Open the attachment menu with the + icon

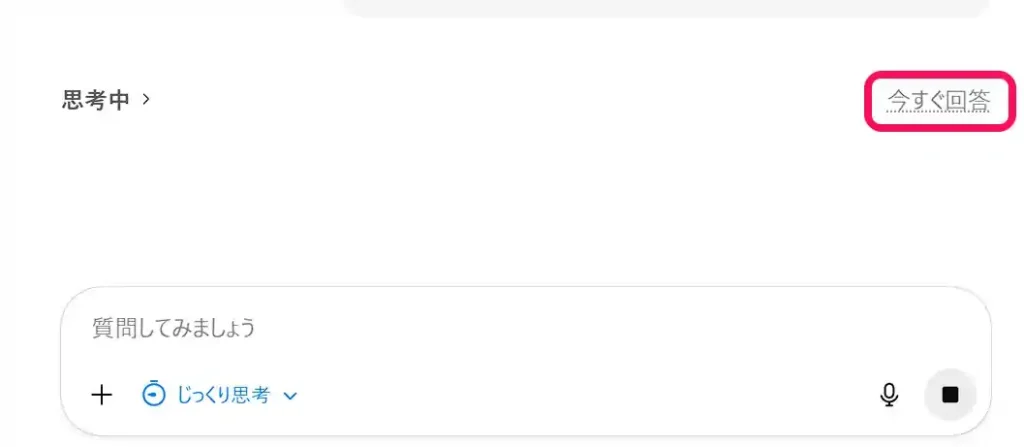pos(101,394)
